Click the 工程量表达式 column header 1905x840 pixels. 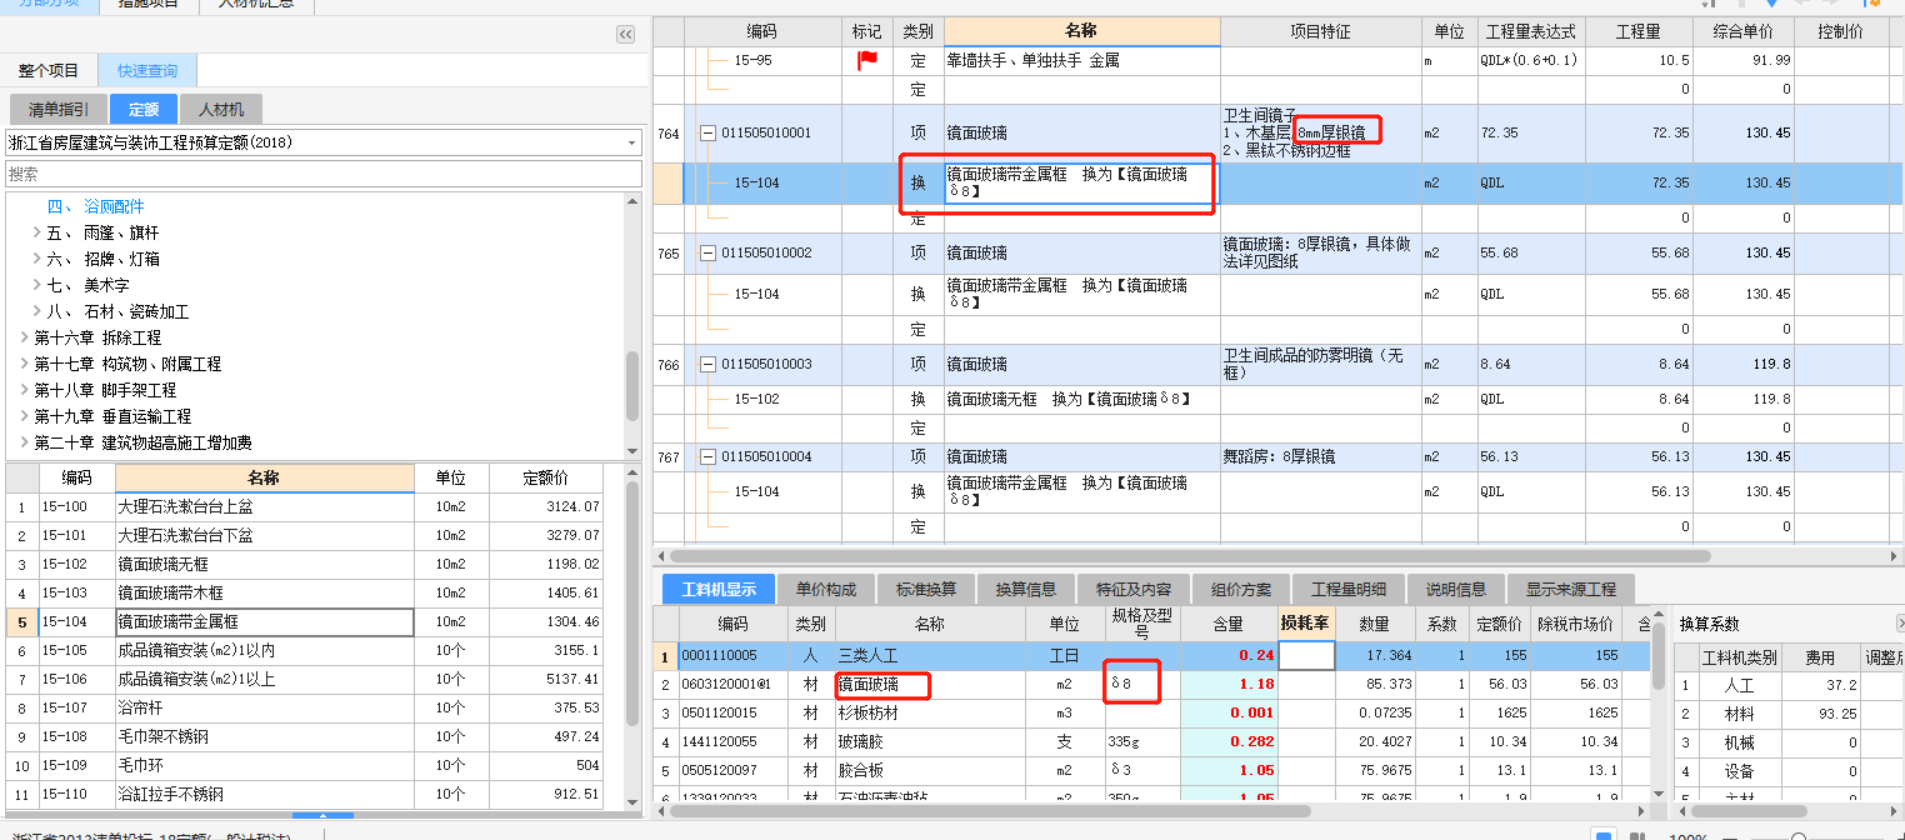click(1530, 32)
